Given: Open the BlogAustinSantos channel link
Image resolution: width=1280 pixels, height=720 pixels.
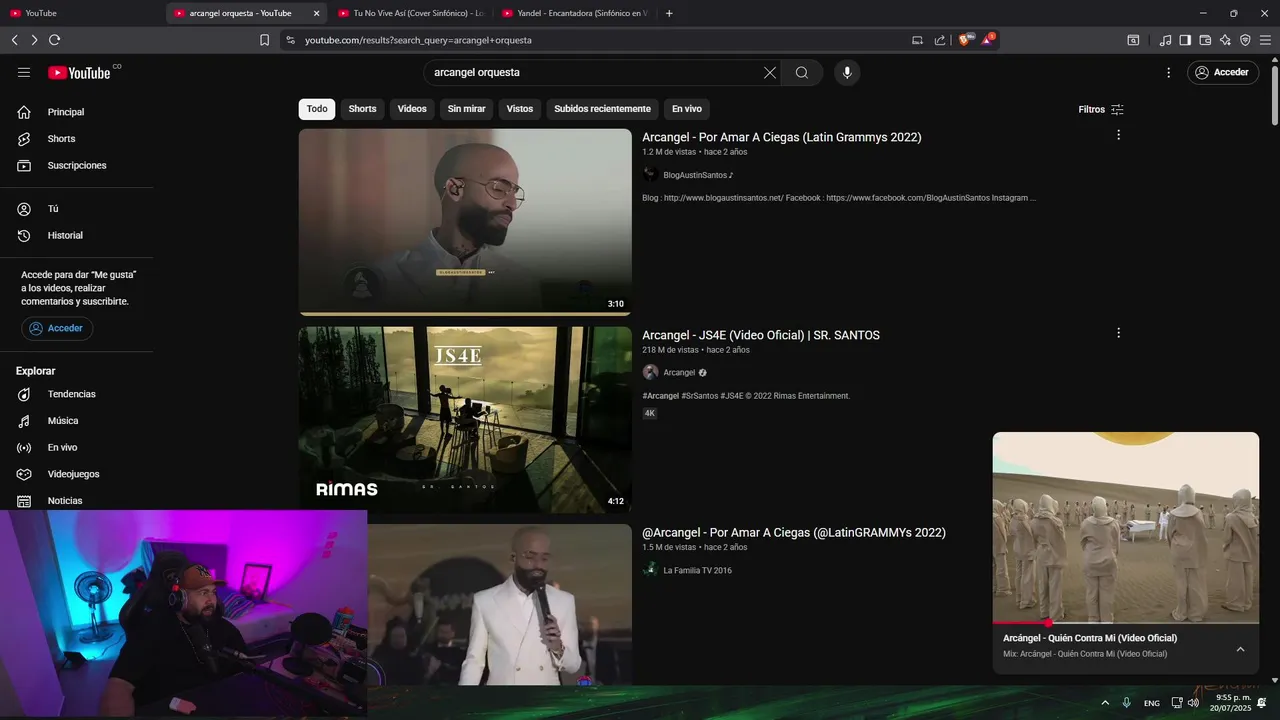Looking at the screenshot, I should (697, 175).
